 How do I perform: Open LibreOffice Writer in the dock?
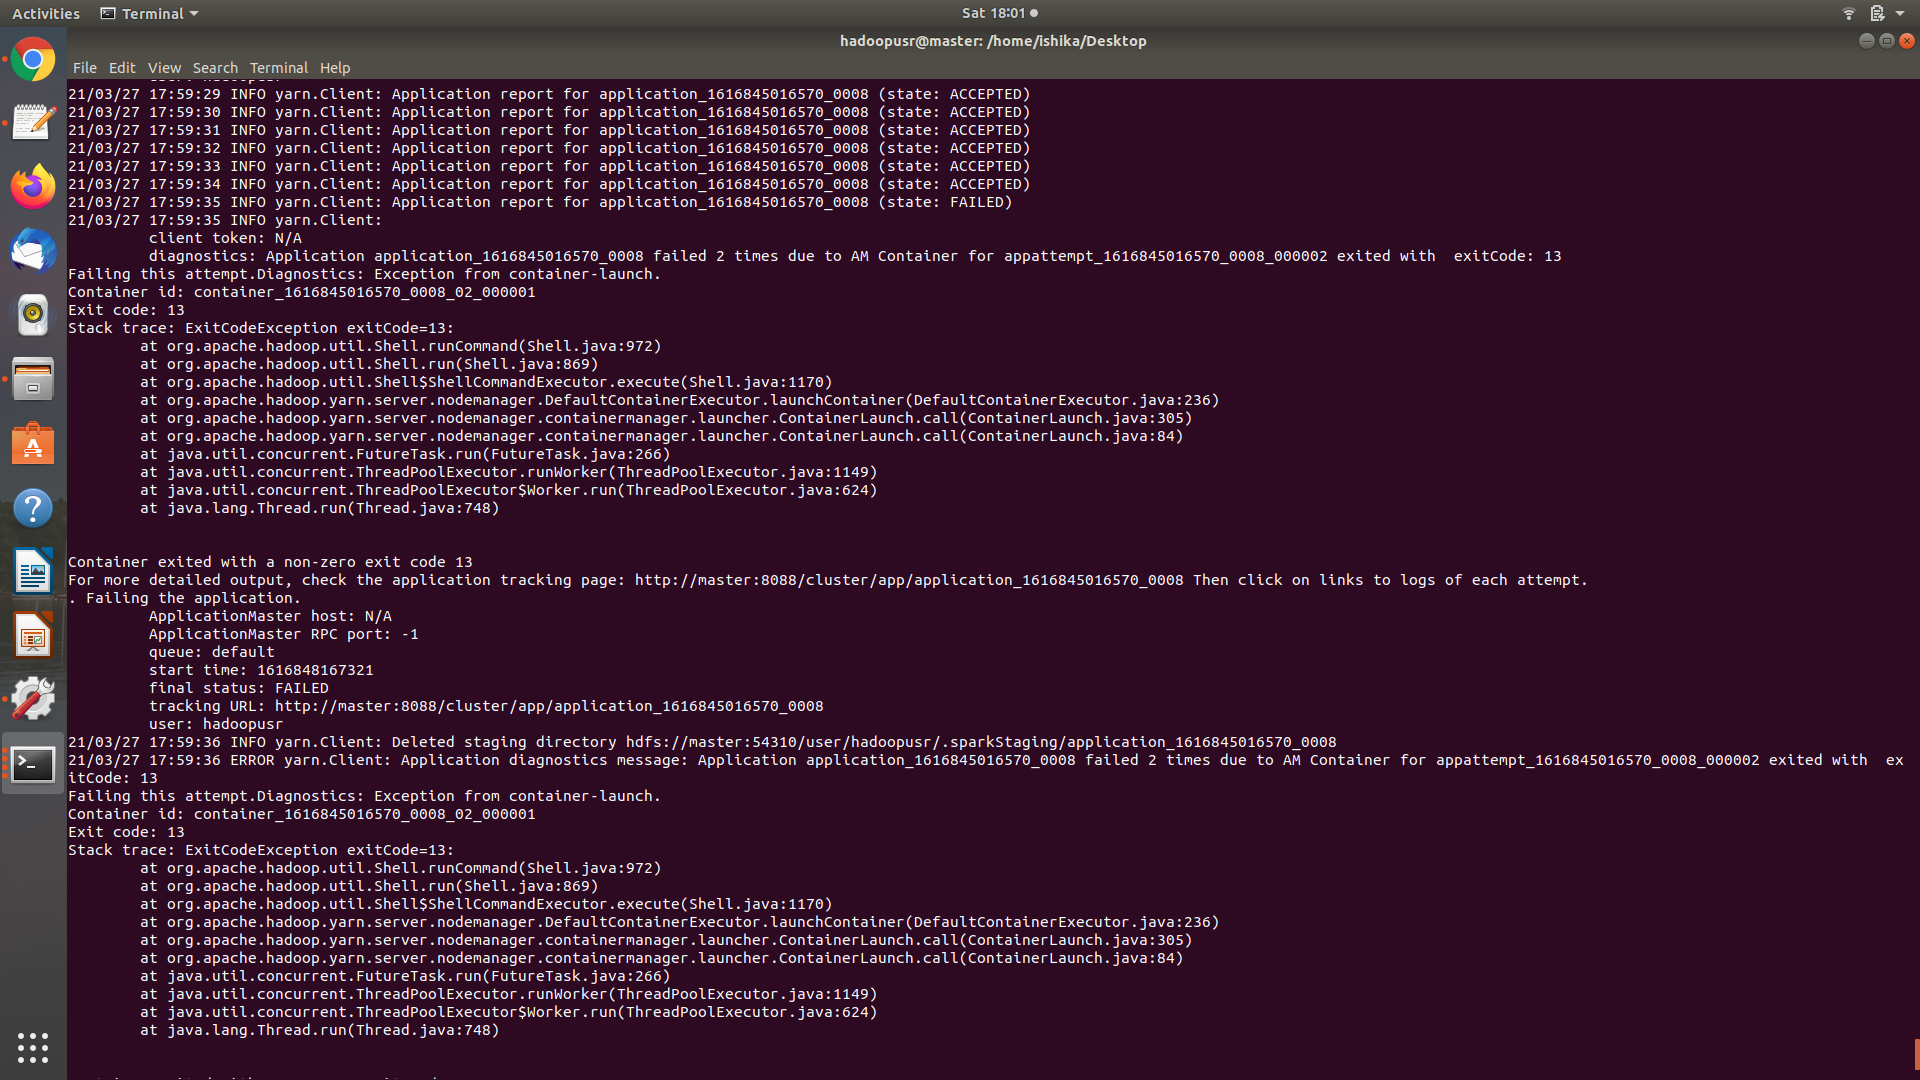point(33,572)
